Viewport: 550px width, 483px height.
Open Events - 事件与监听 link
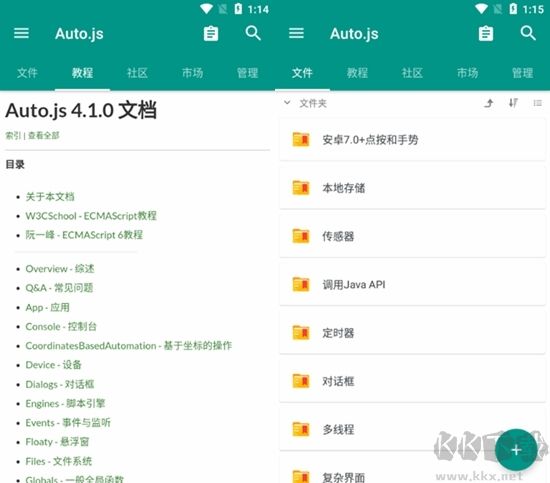point(68,423)
